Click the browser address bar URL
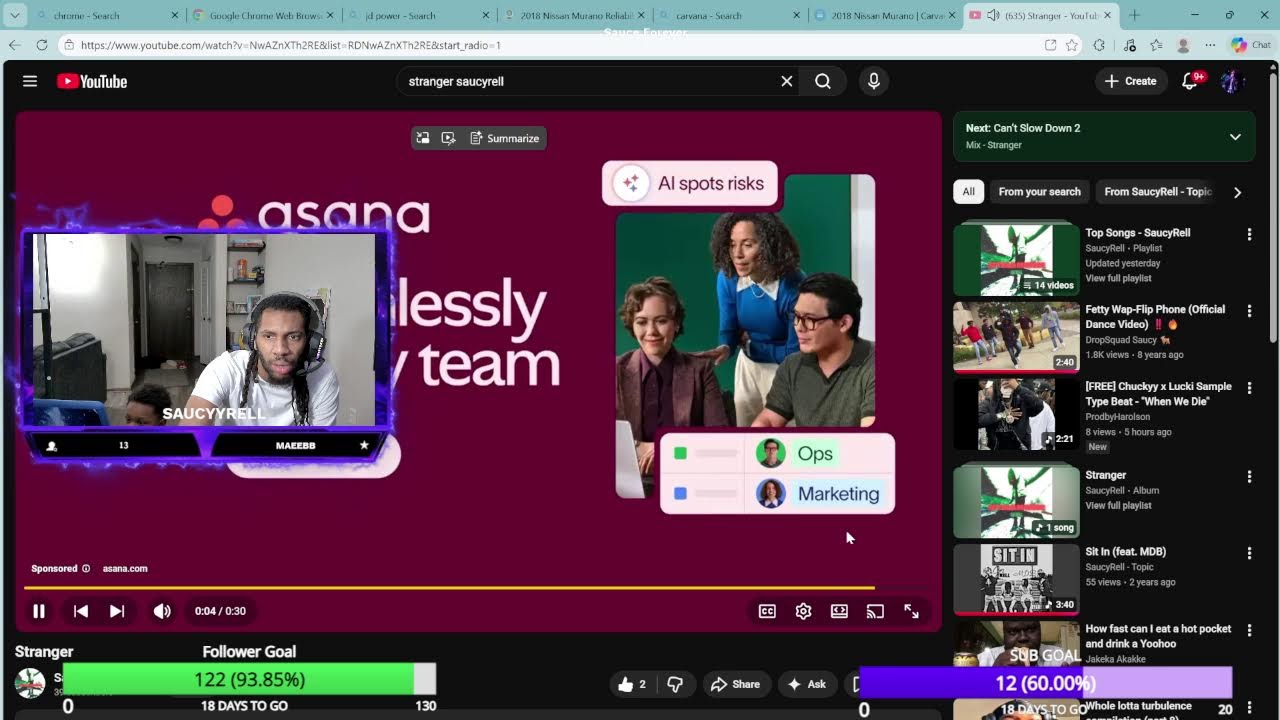Viewport: 1280px width, 720px height. coord(291,45)
